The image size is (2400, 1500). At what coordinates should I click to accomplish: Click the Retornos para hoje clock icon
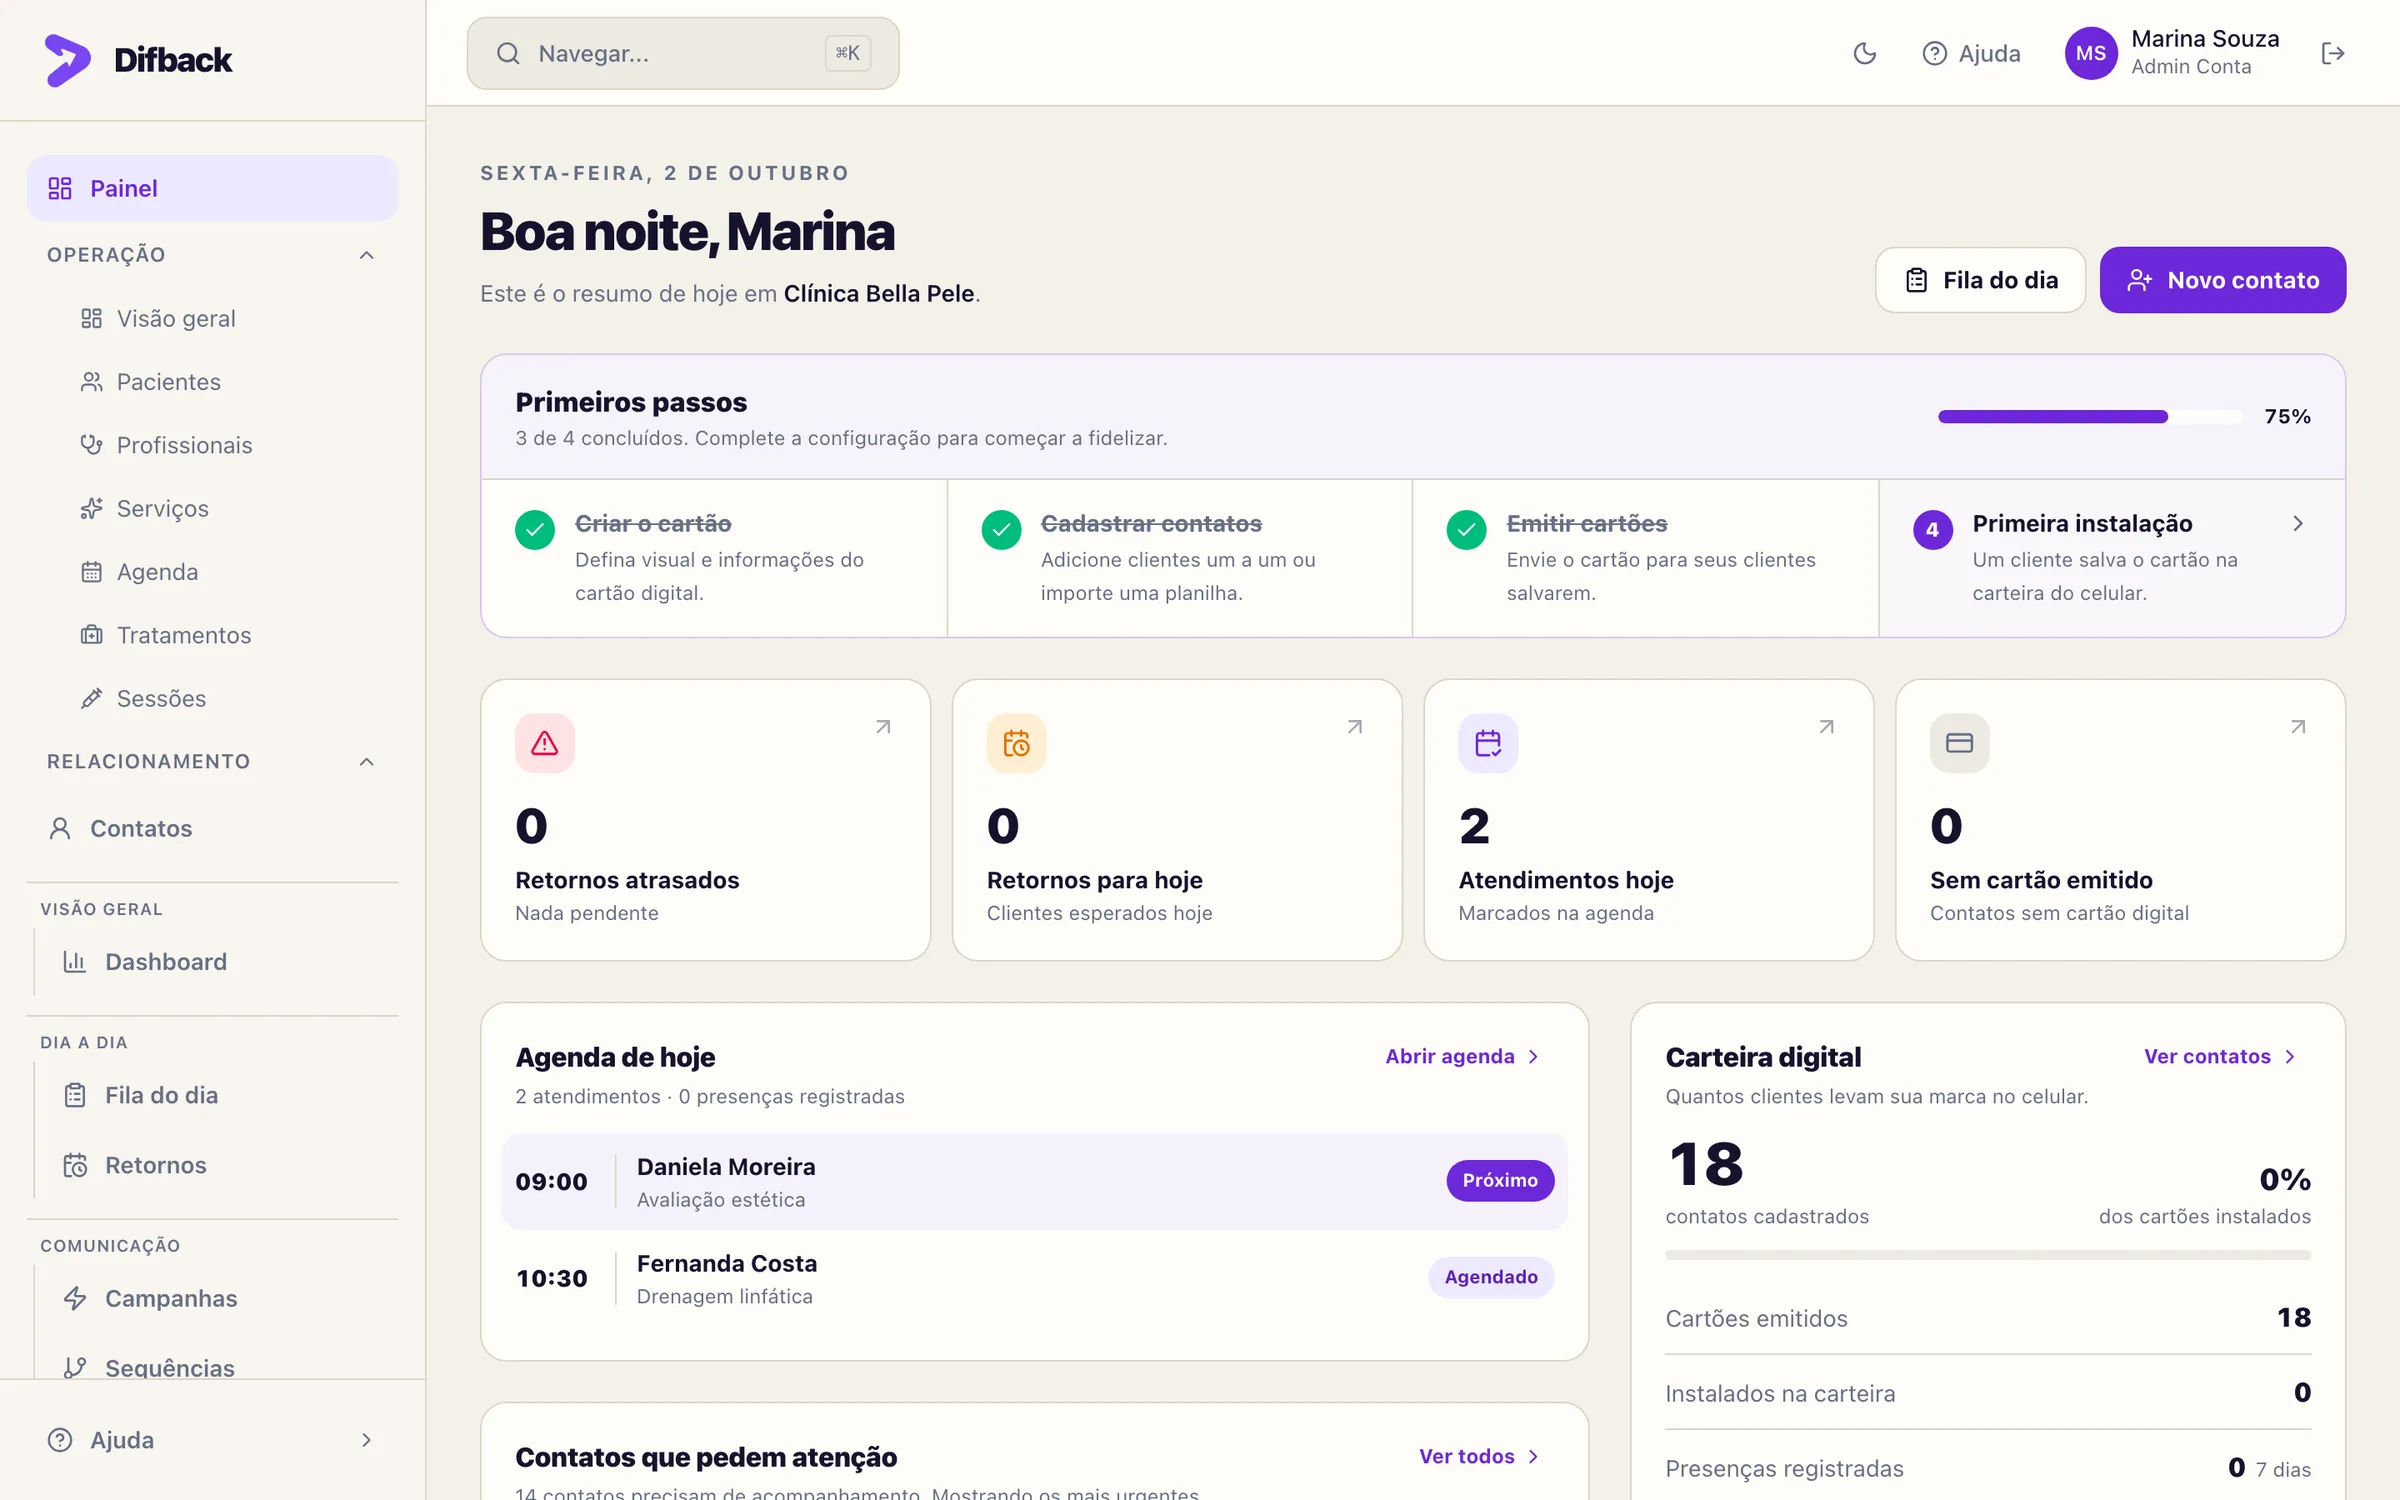tap(1017, 743)
